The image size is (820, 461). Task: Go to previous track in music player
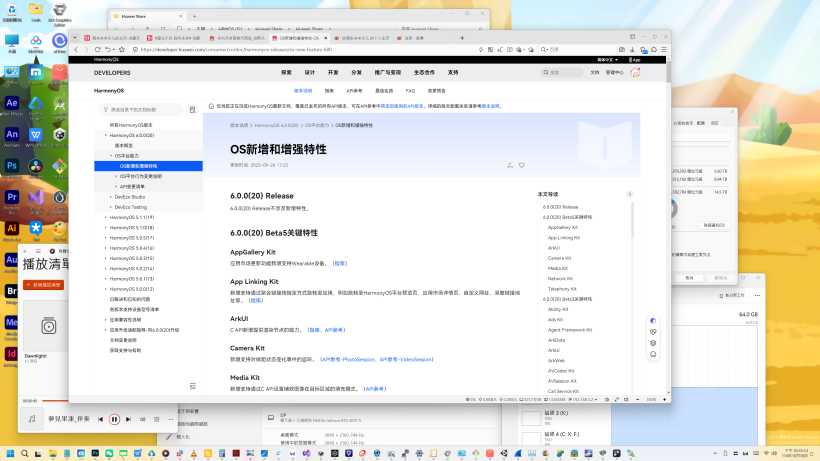point(100,419)
